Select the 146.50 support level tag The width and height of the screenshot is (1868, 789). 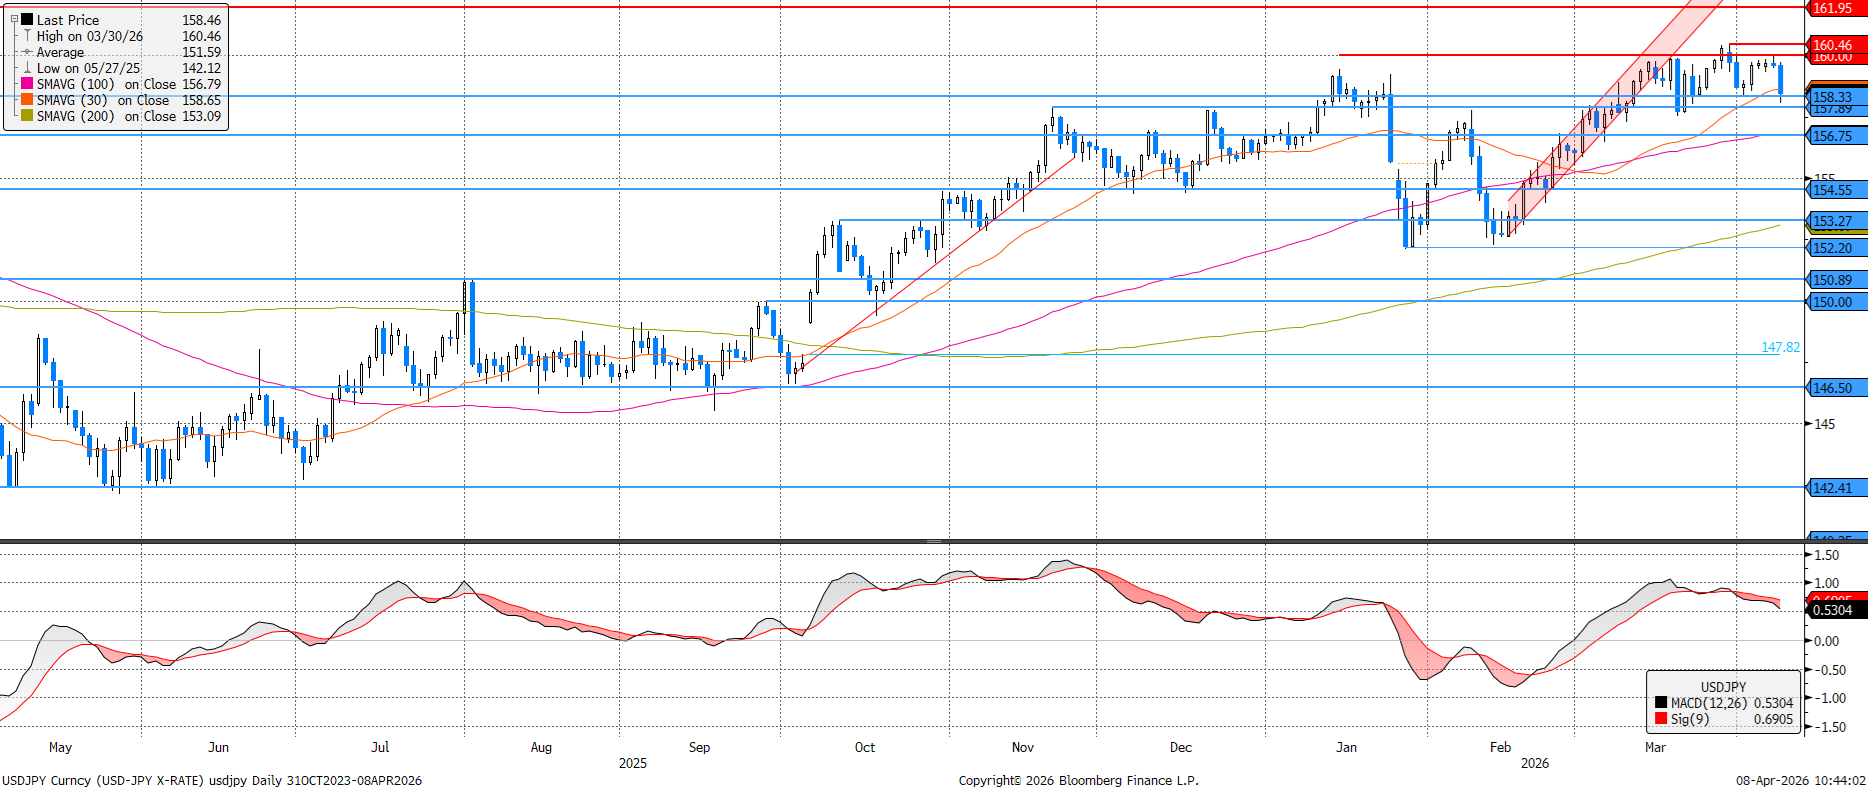point(1833,388)
